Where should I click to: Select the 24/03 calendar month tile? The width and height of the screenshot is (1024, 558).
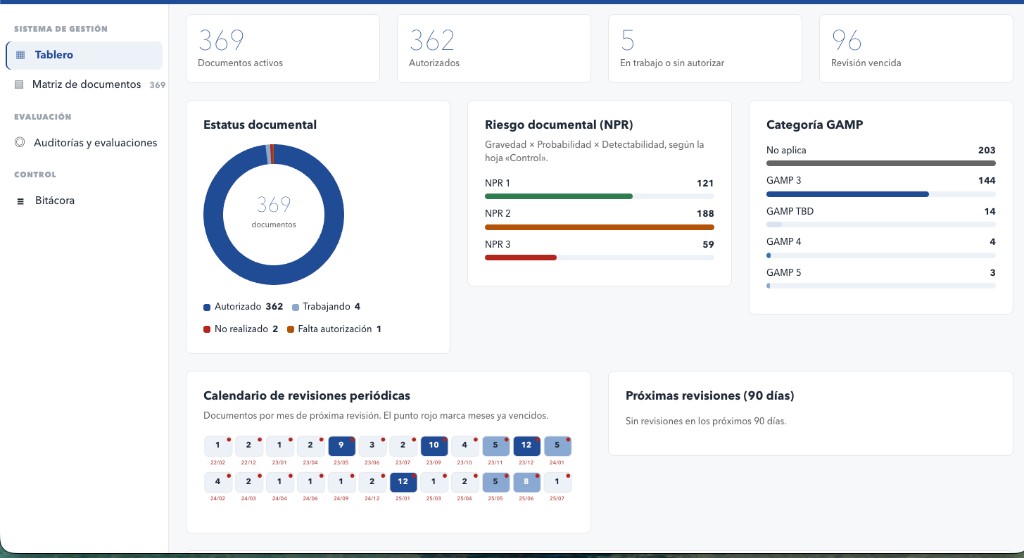pyautogui.click(x=248, y=482)
